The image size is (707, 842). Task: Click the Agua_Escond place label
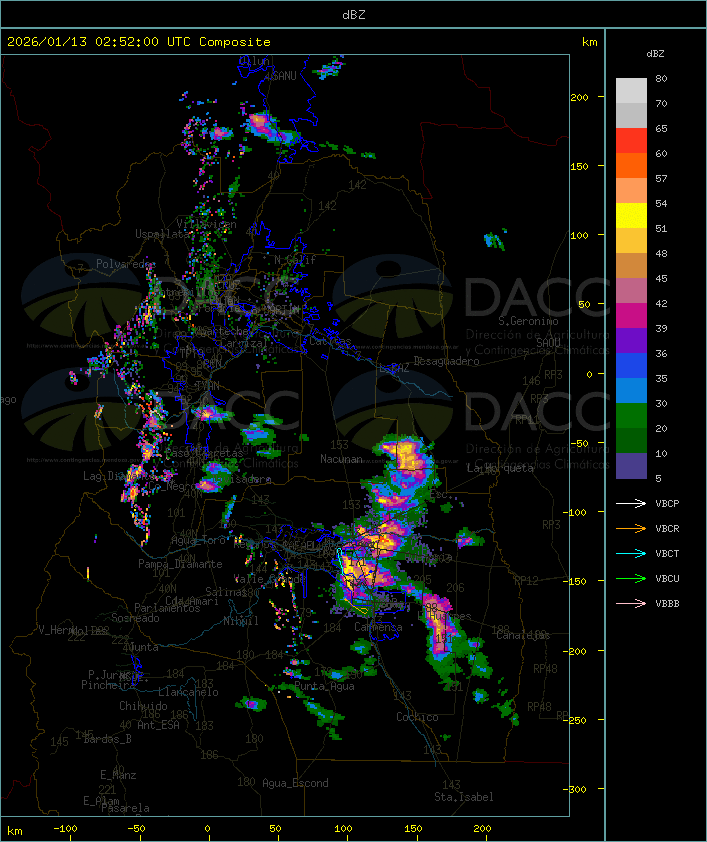[x=295, y=783]
